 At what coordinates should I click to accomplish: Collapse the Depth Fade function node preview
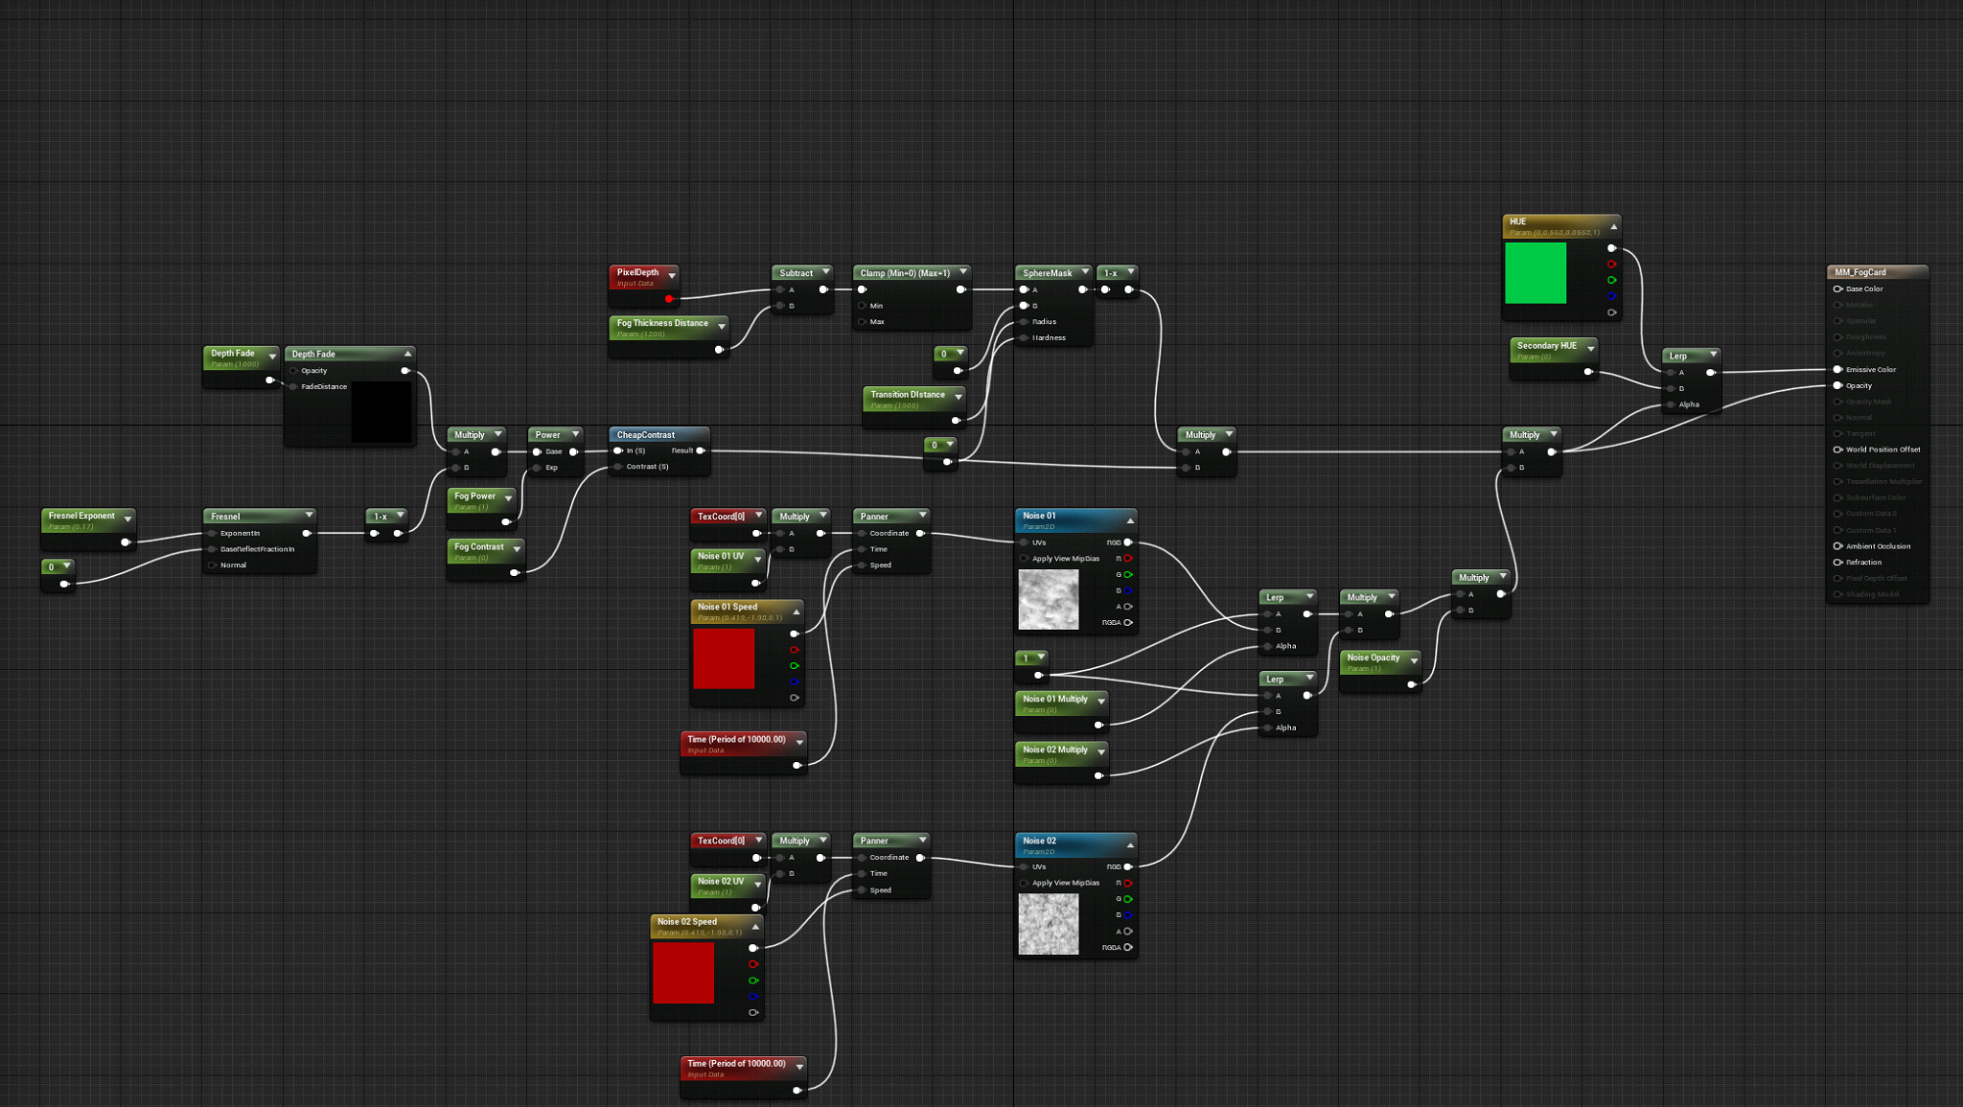407,353
